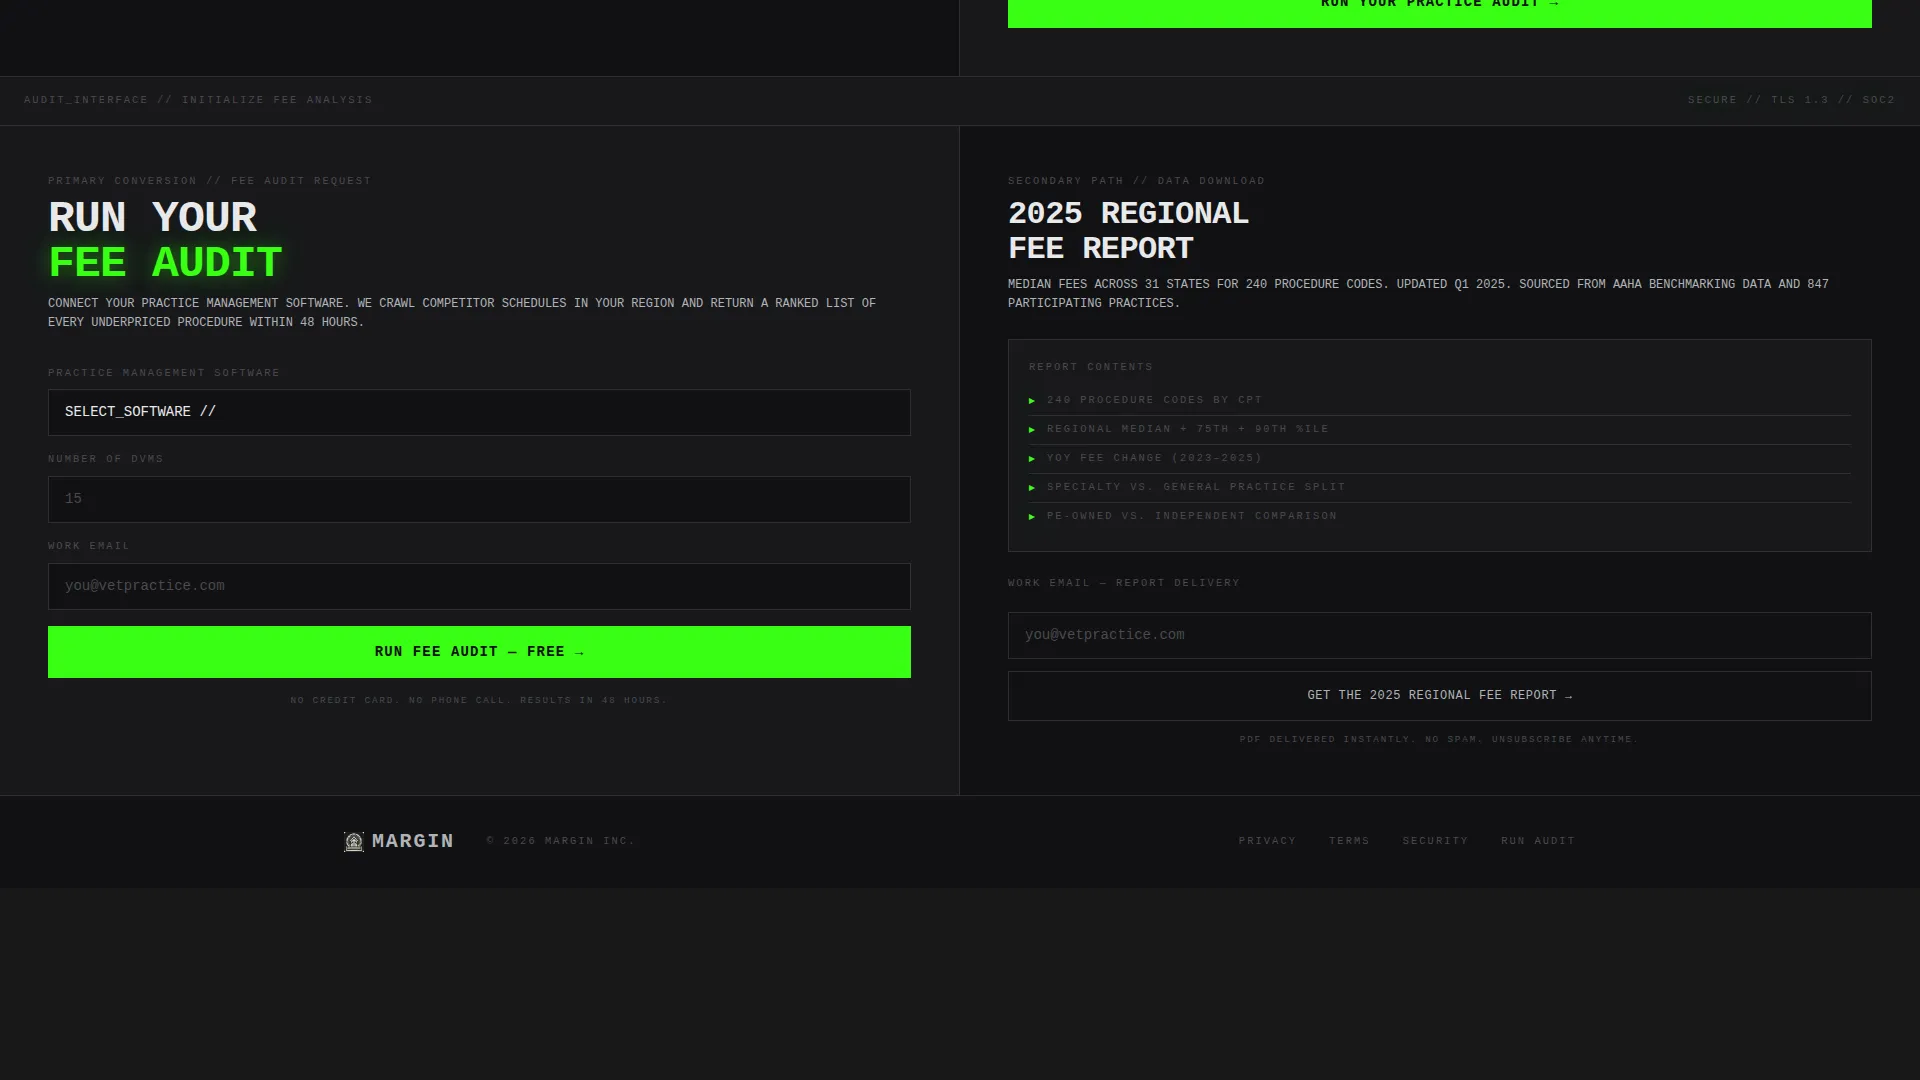Open the Privacy footer link

[1267, 841]
